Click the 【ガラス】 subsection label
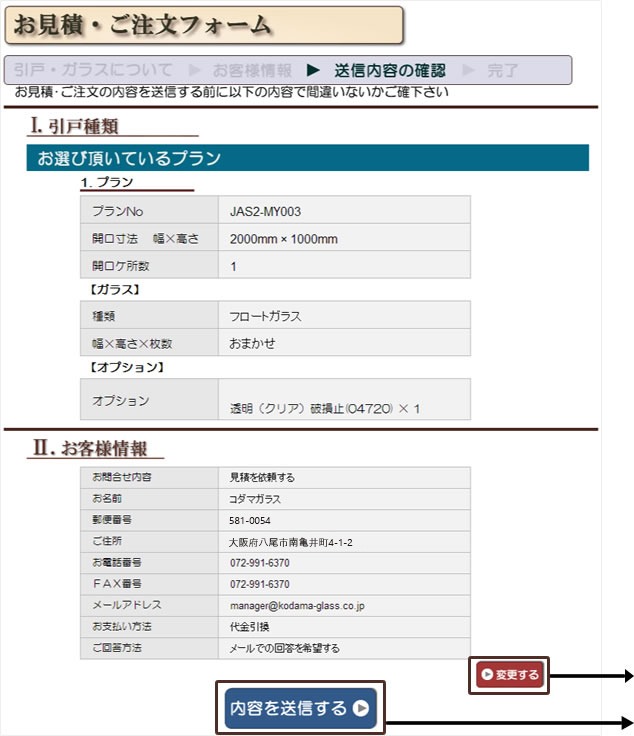 pyautogui.click(x=114, y=289)
